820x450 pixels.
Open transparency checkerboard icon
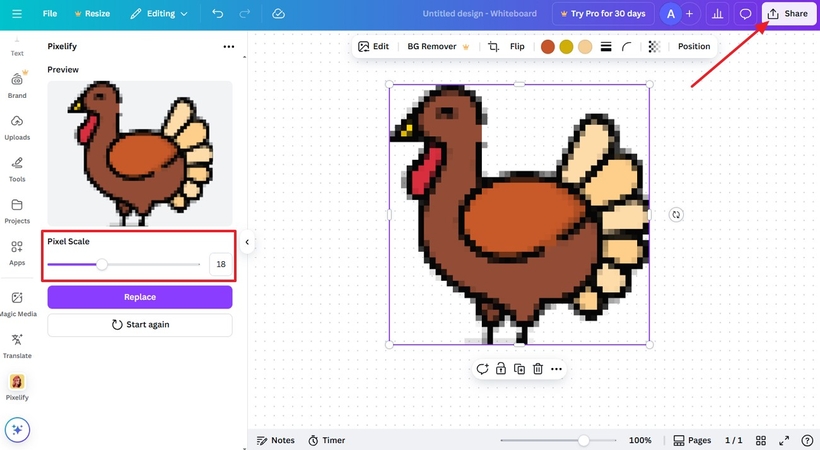coord(654,47)
